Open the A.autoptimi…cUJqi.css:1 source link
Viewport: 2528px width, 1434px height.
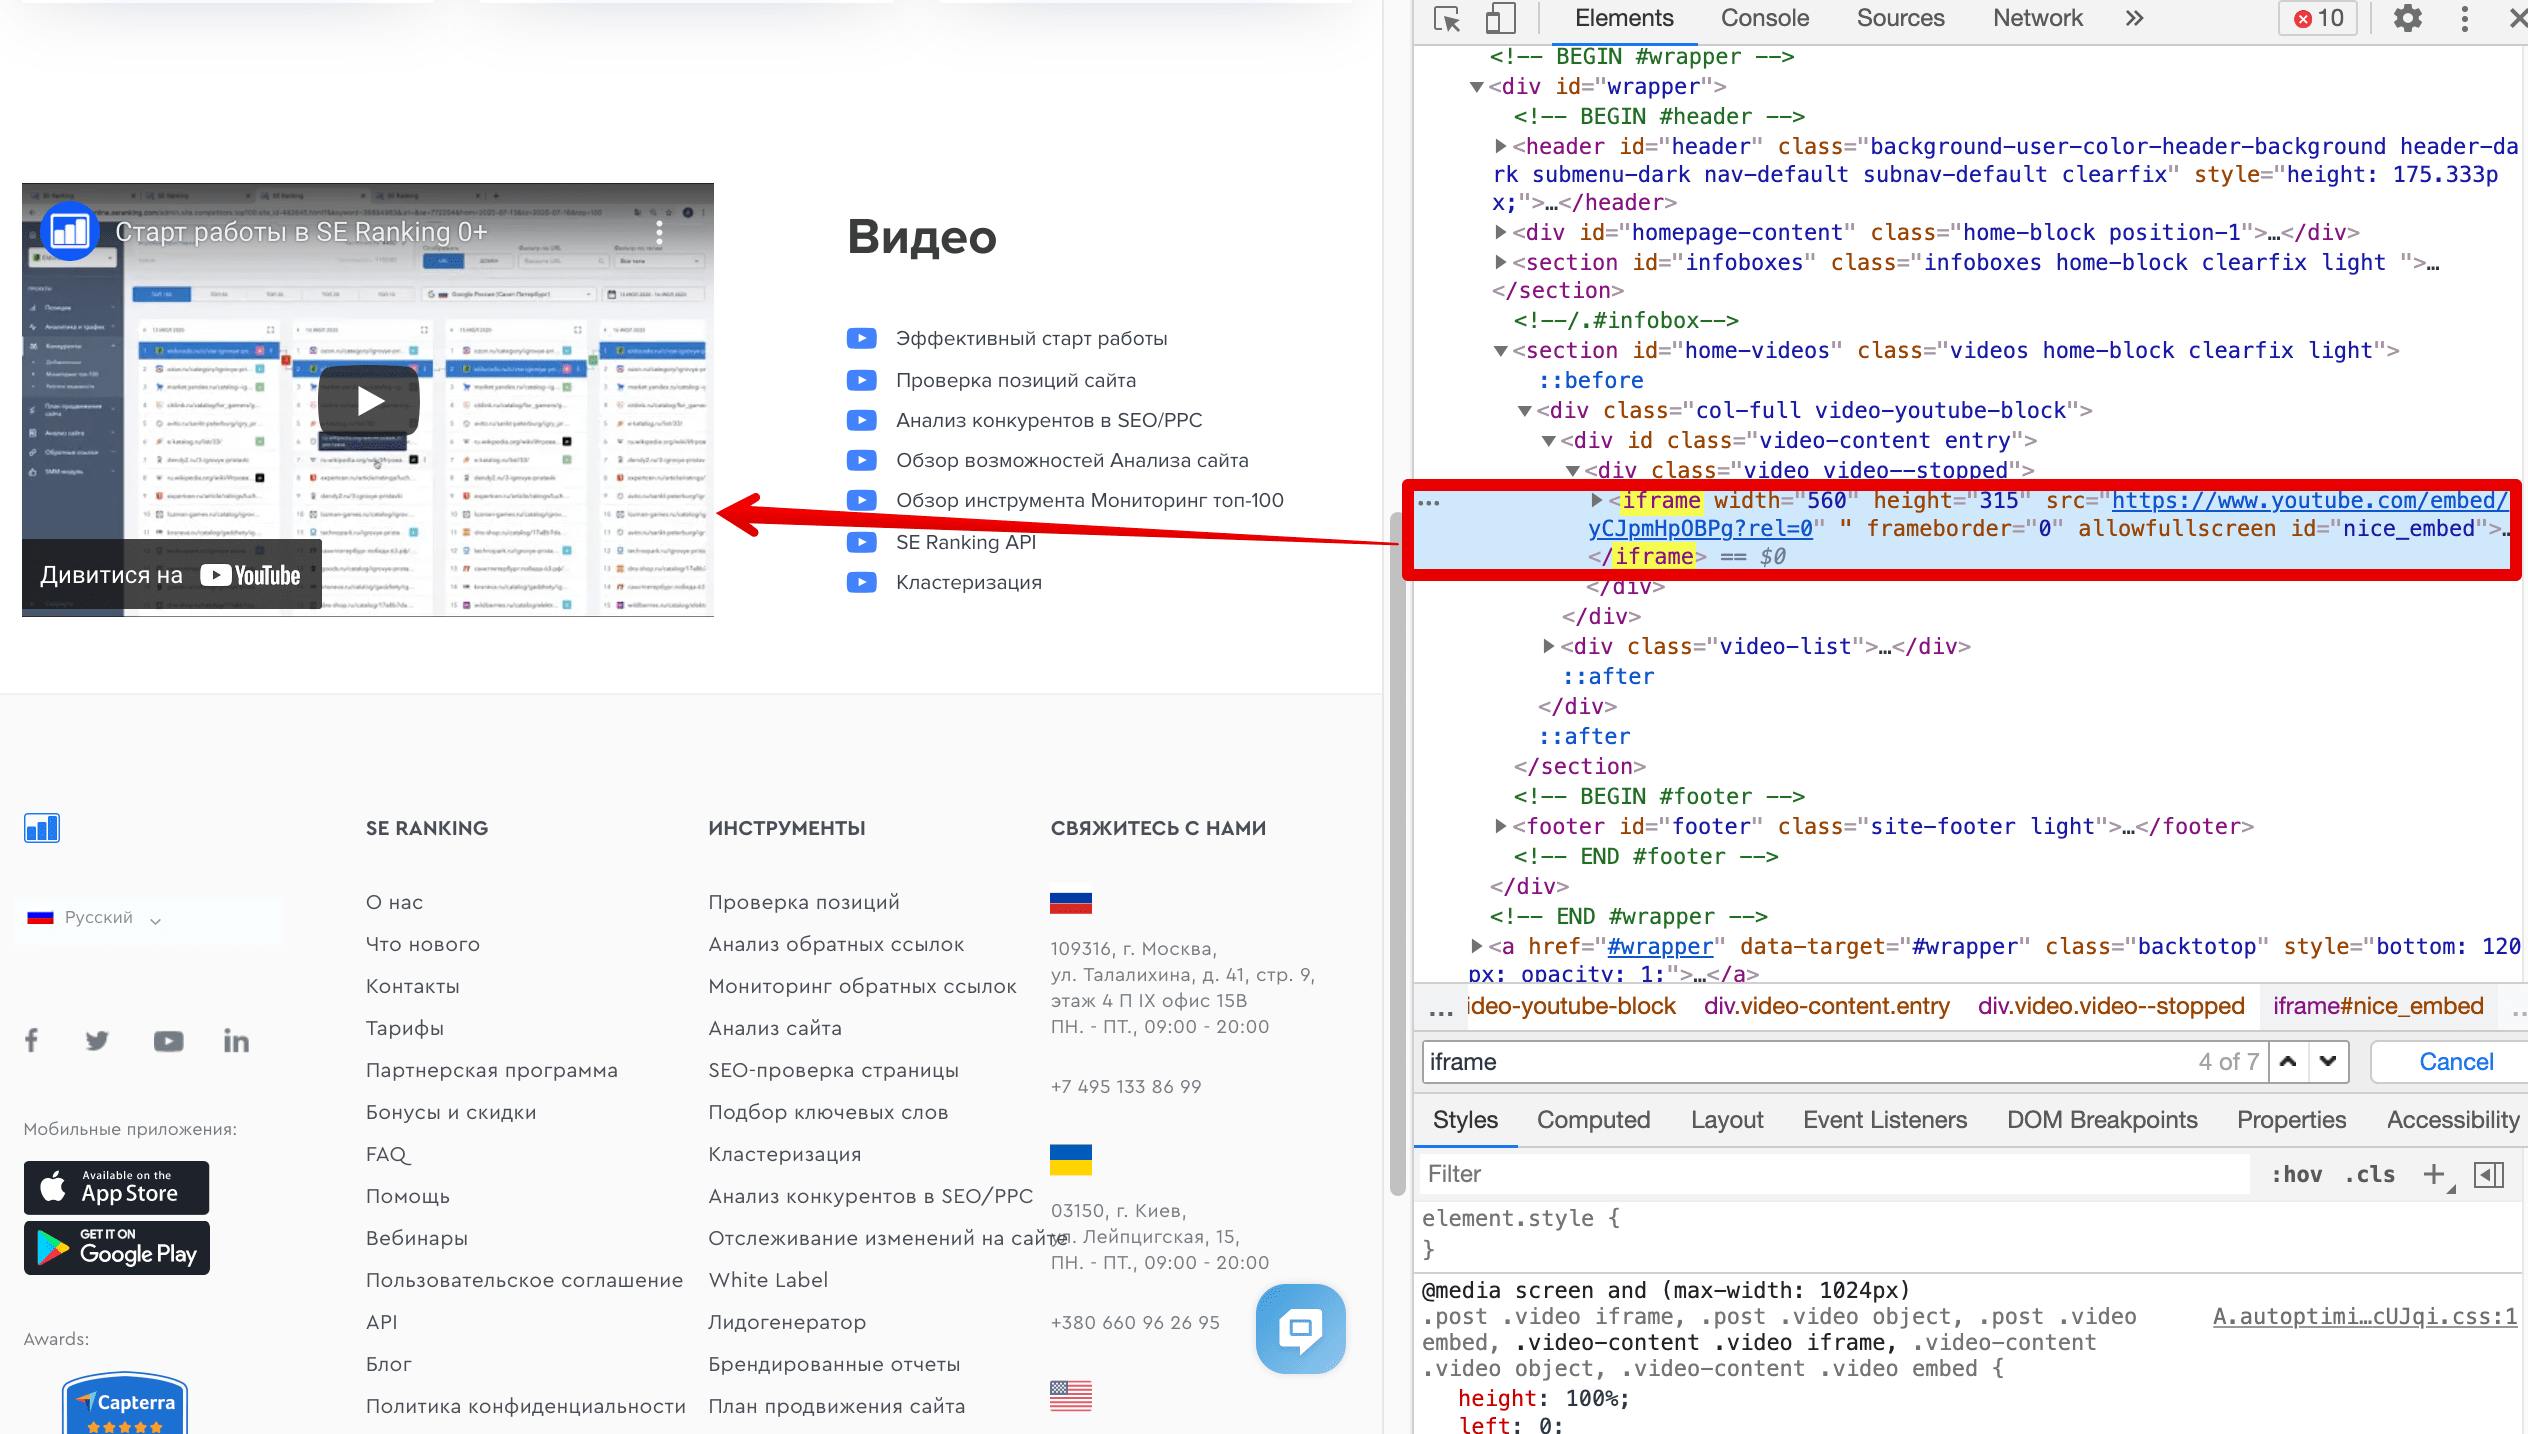click(2365, 1317)
